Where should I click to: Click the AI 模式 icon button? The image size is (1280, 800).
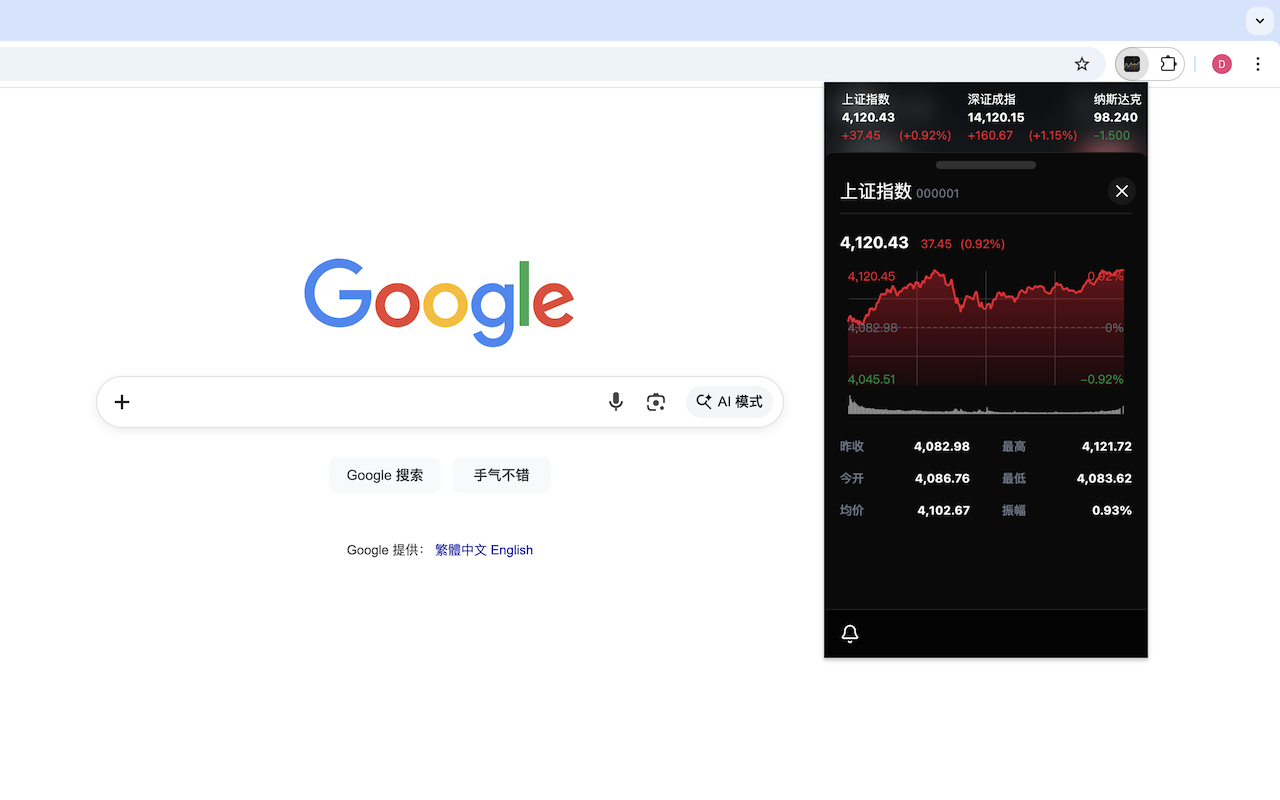click(730, 401)
